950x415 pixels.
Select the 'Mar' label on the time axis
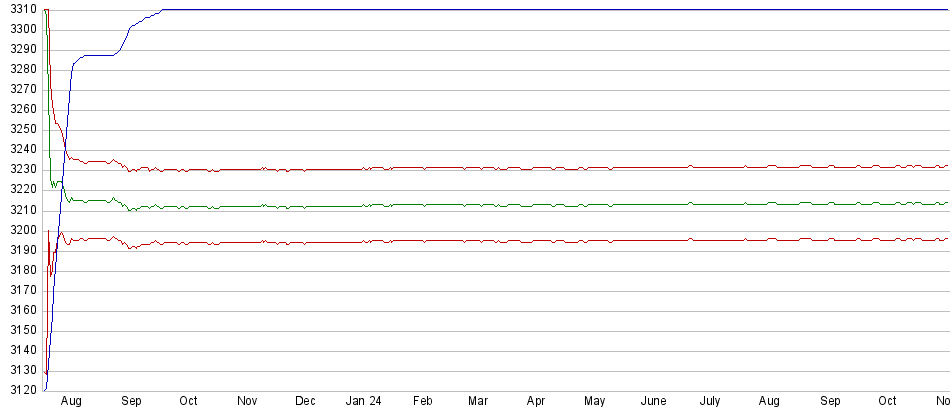479,401
